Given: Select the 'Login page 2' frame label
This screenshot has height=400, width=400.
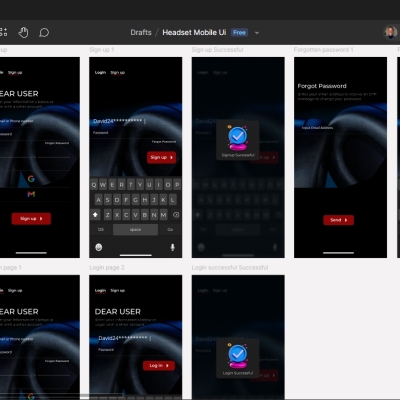Looking at the screenshot, I should (x=107, y=267).
